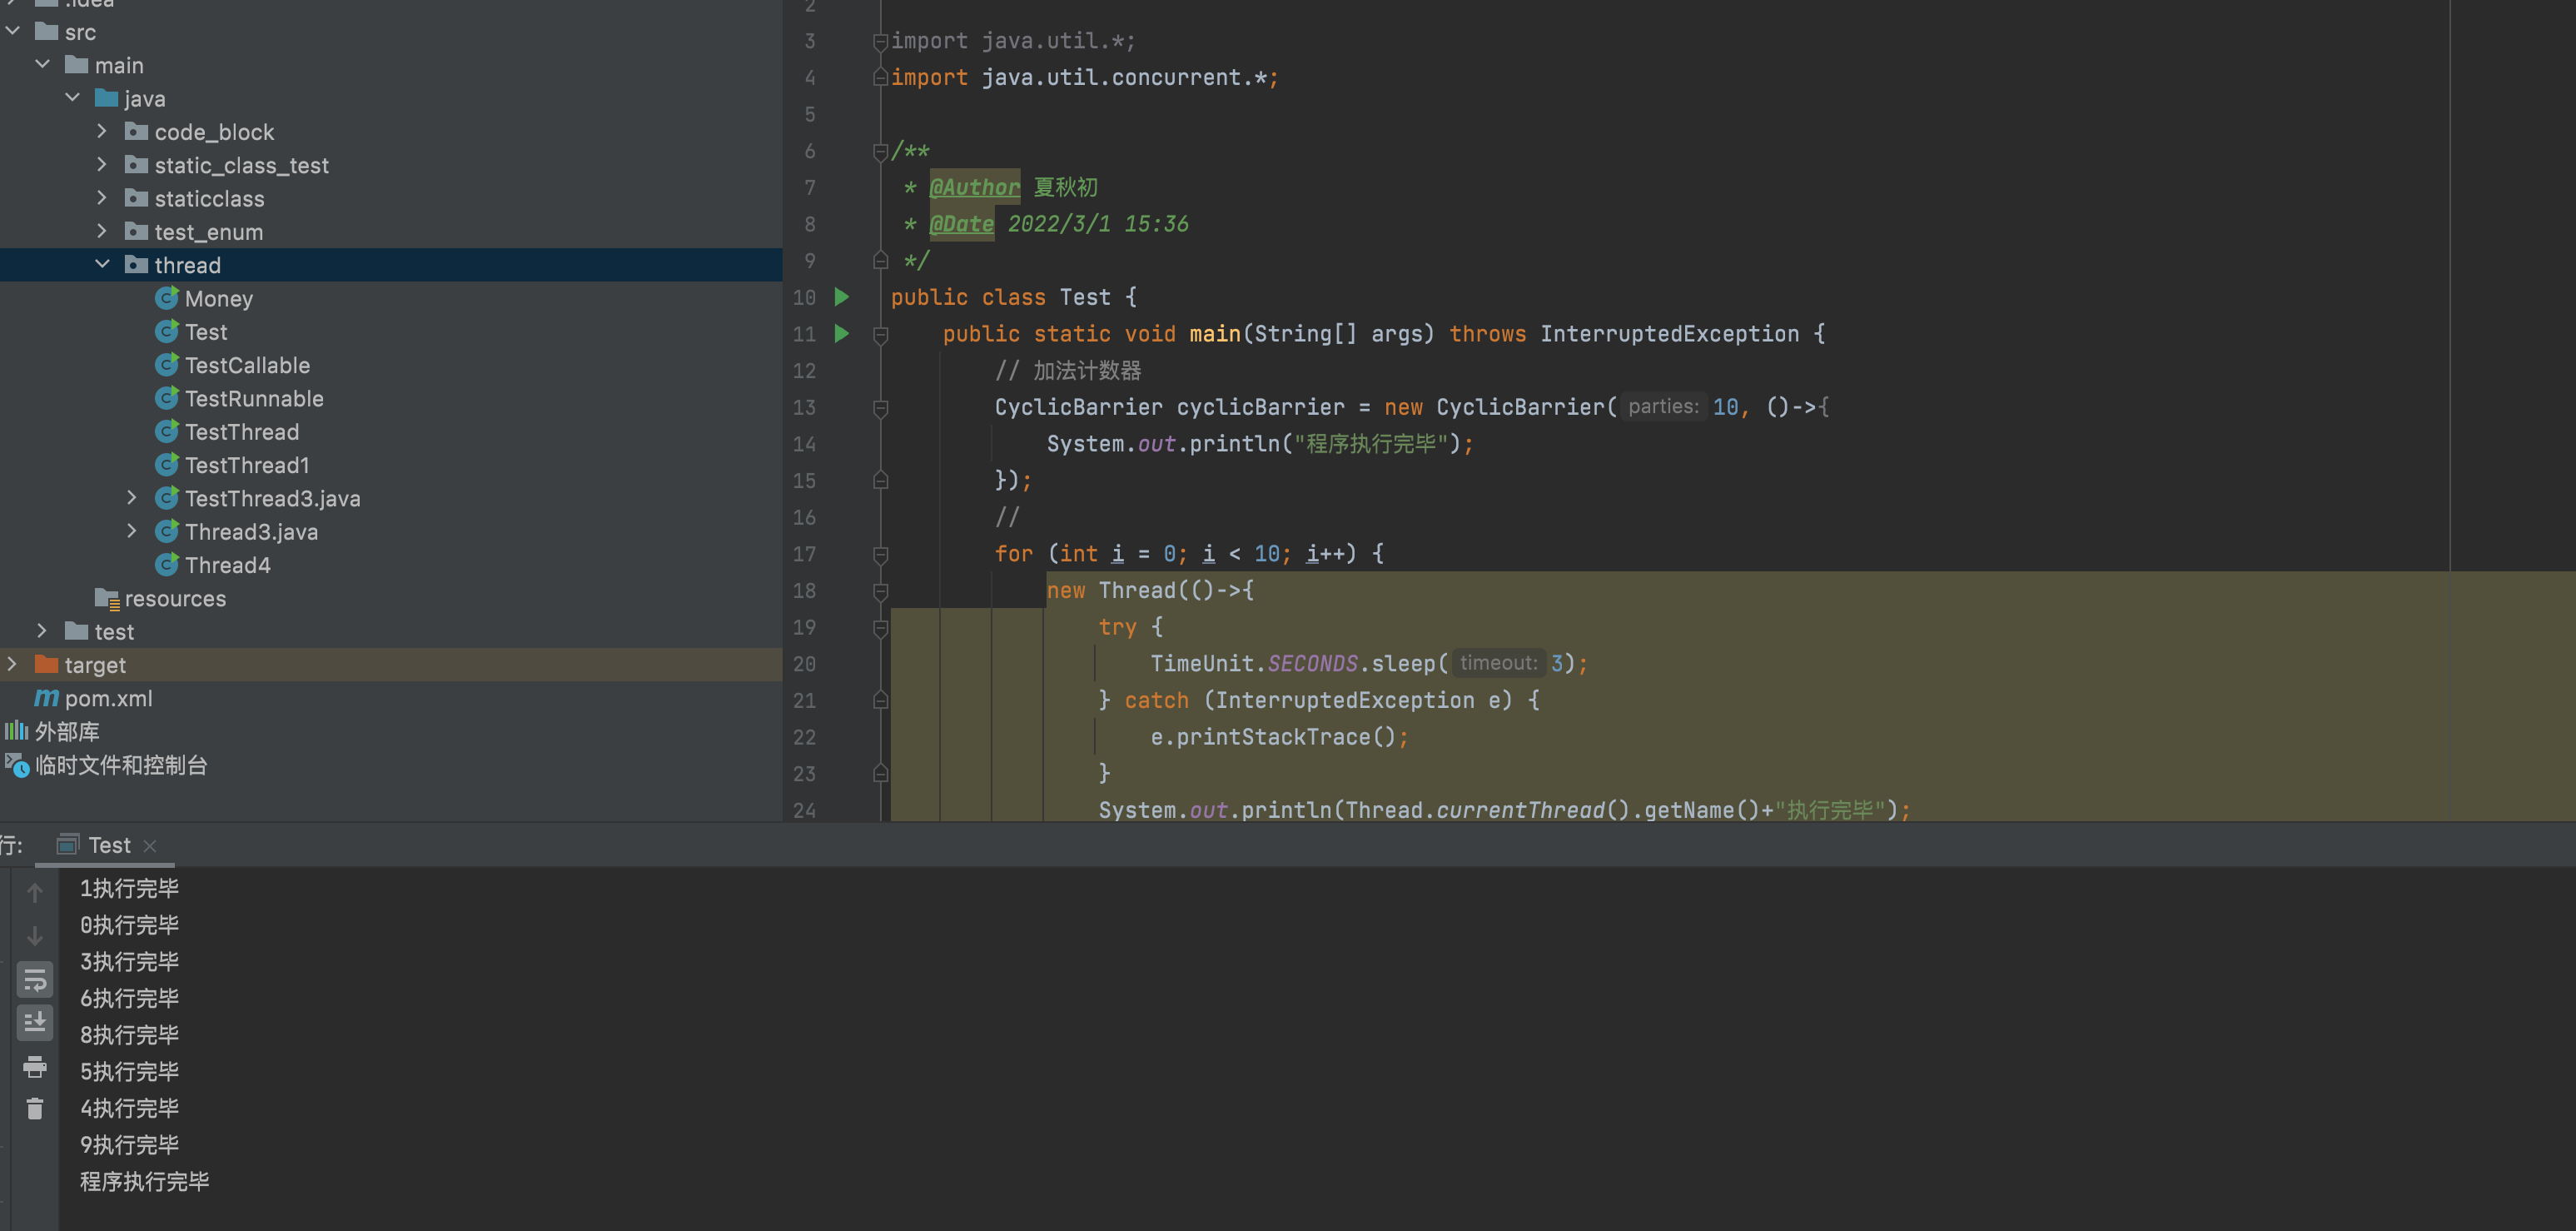This screenshot has height=1231, width=2576.
Task: Fold the for loop block at line 17
Action: pos(880,554)
